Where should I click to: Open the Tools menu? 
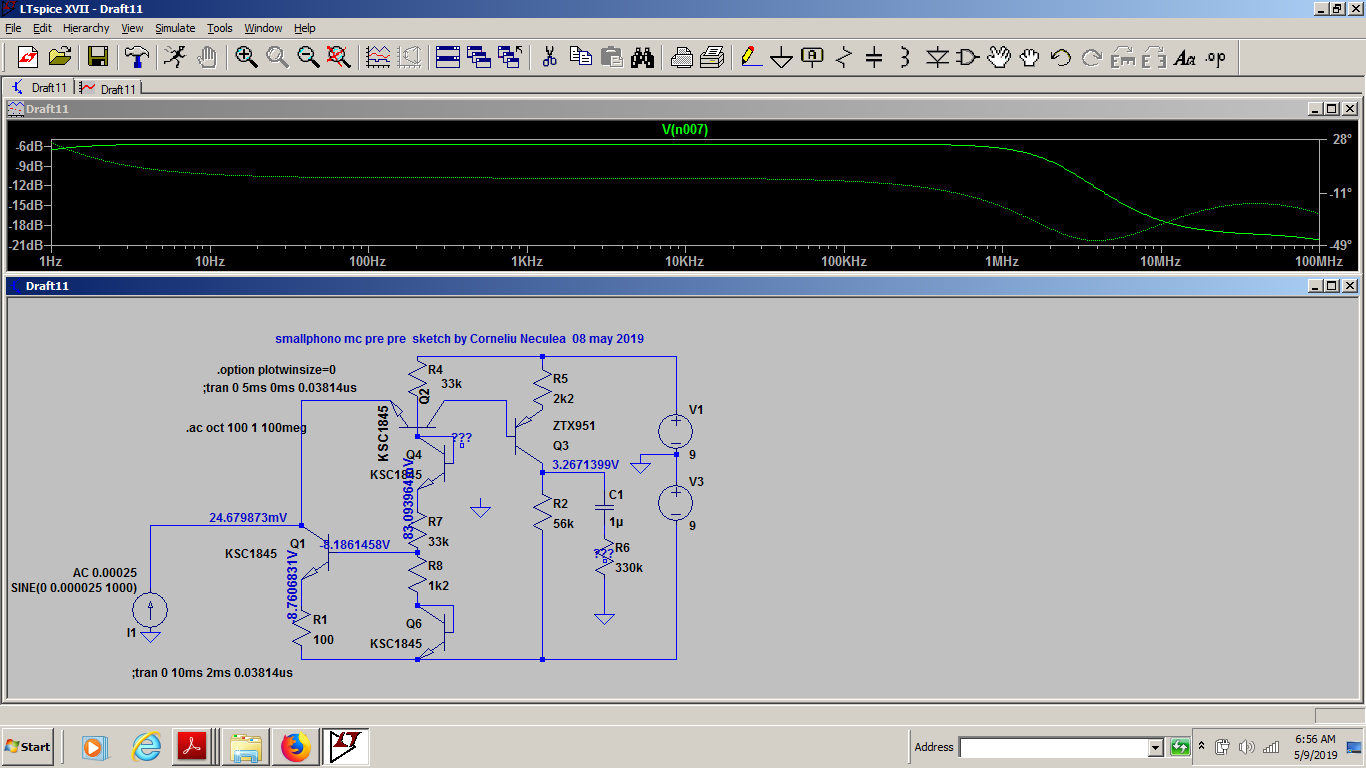point(220,28)
